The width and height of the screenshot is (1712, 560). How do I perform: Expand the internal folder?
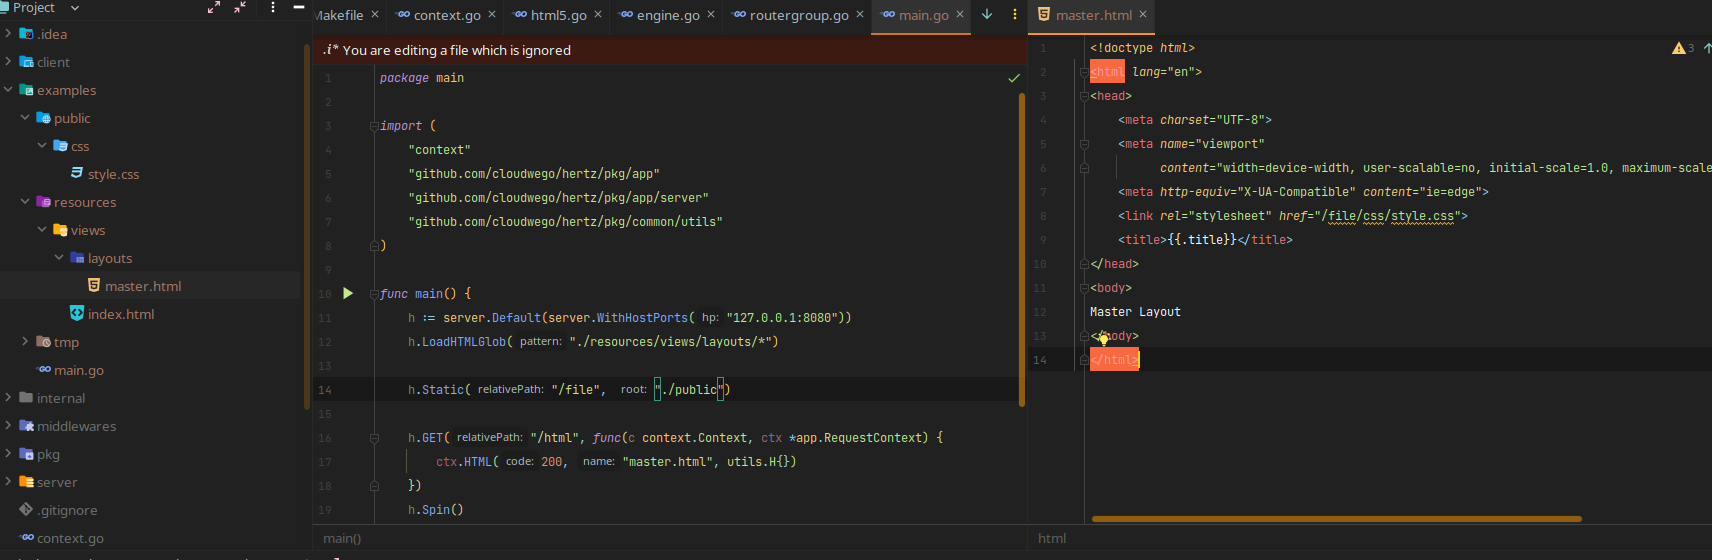click(x=8, y=398)
